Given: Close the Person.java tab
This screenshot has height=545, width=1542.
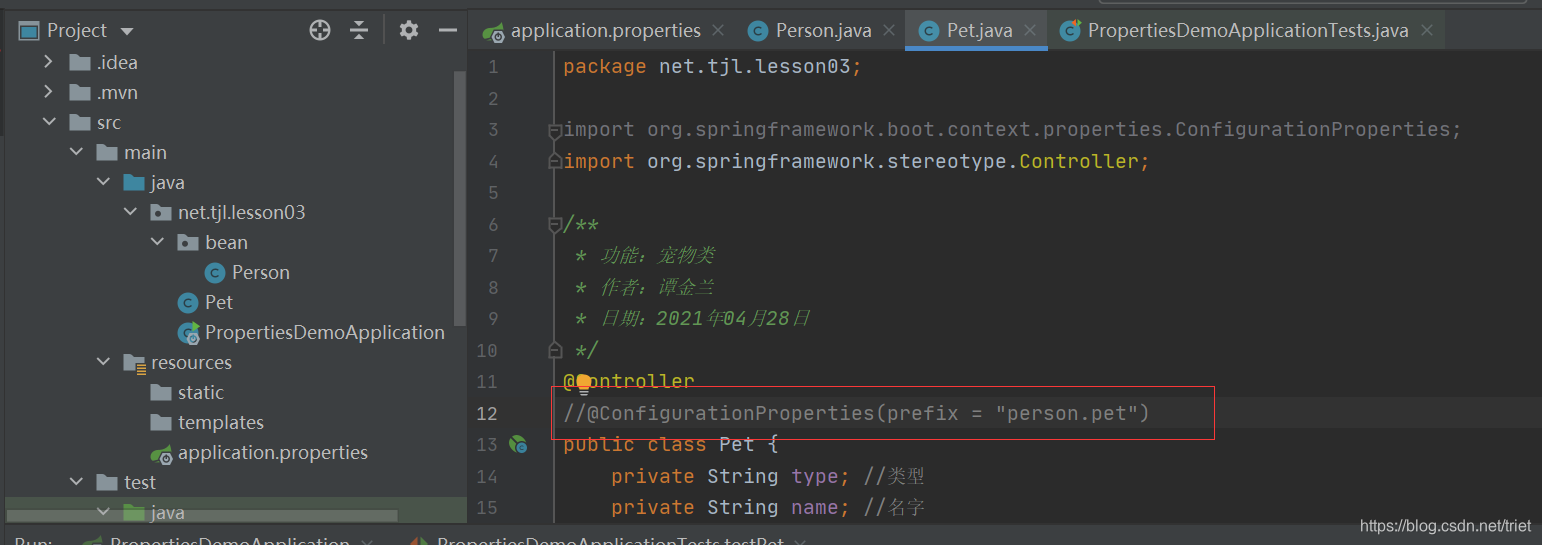Looking at the screenshot, I should pos(887,30).
